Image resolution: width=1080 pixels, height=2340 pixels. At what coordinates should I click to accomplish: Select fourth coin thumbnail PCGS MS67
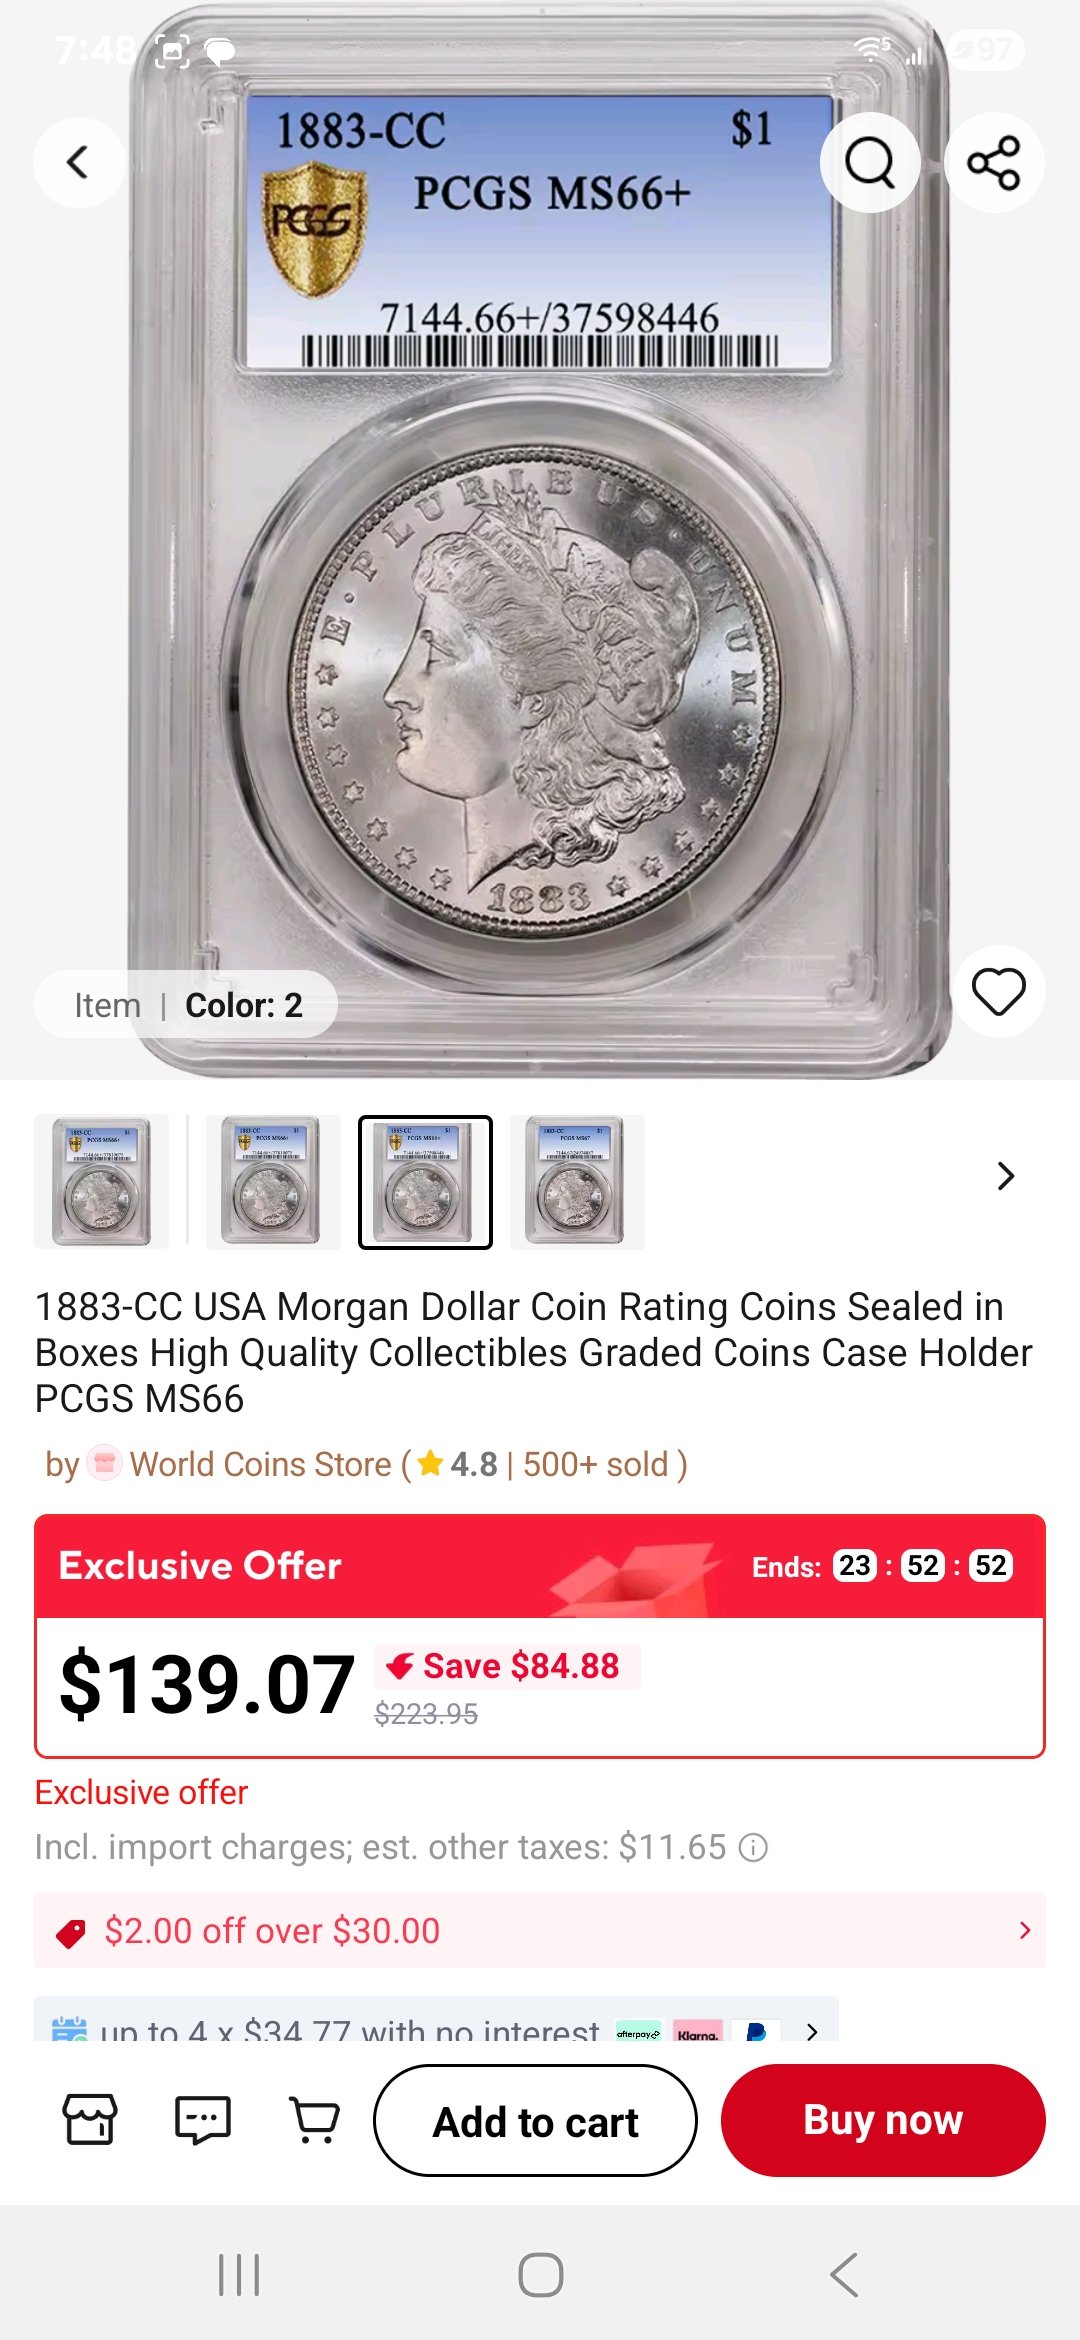tap(577, 1182)
